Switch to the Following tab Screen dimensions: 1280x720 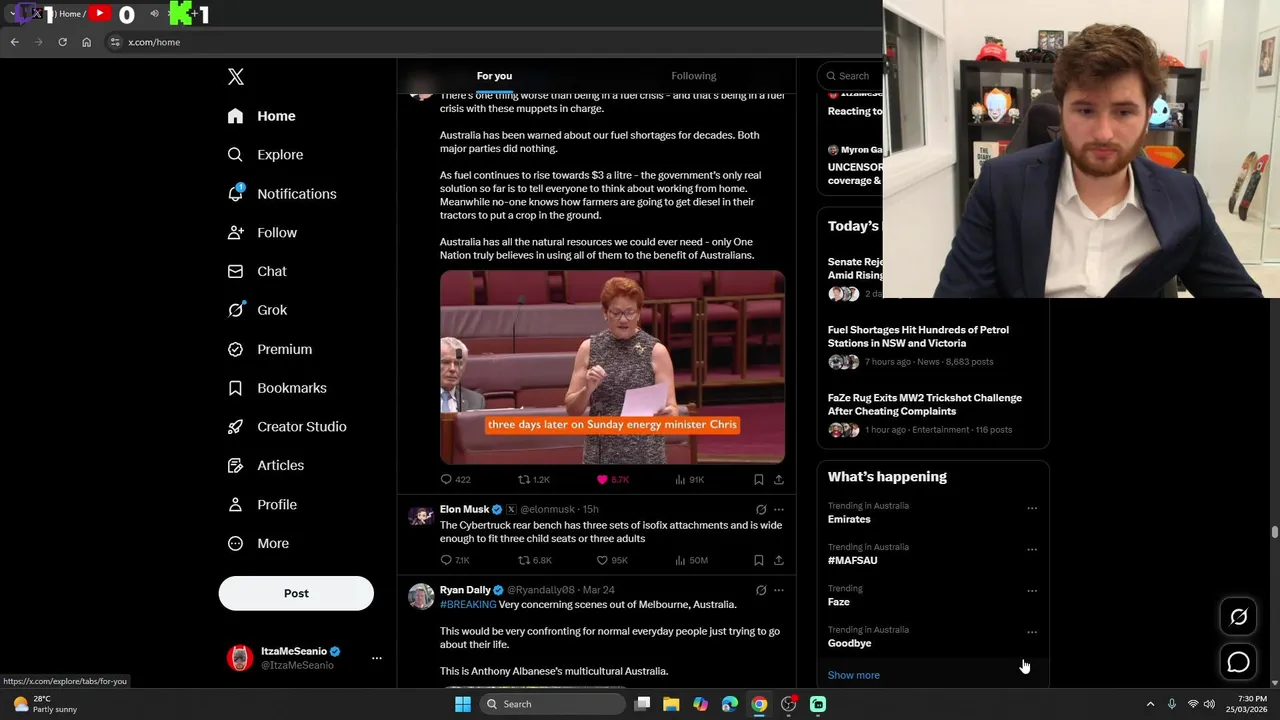click(x=693, y=76)
